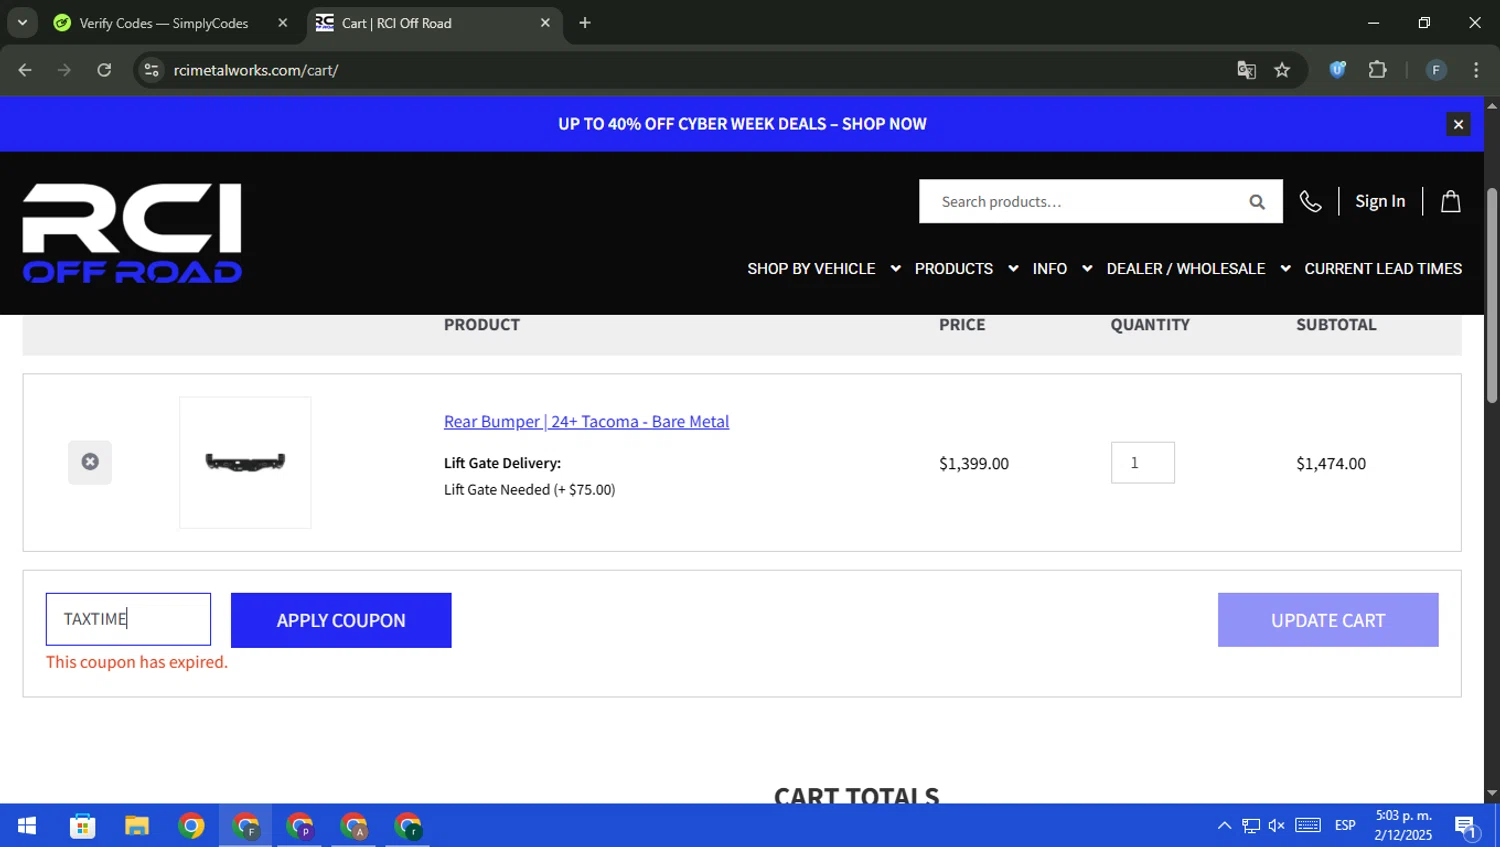Show hidden system tray icons
The width and height of the screenshot is (1500, 847).
tap(1224, 826)
